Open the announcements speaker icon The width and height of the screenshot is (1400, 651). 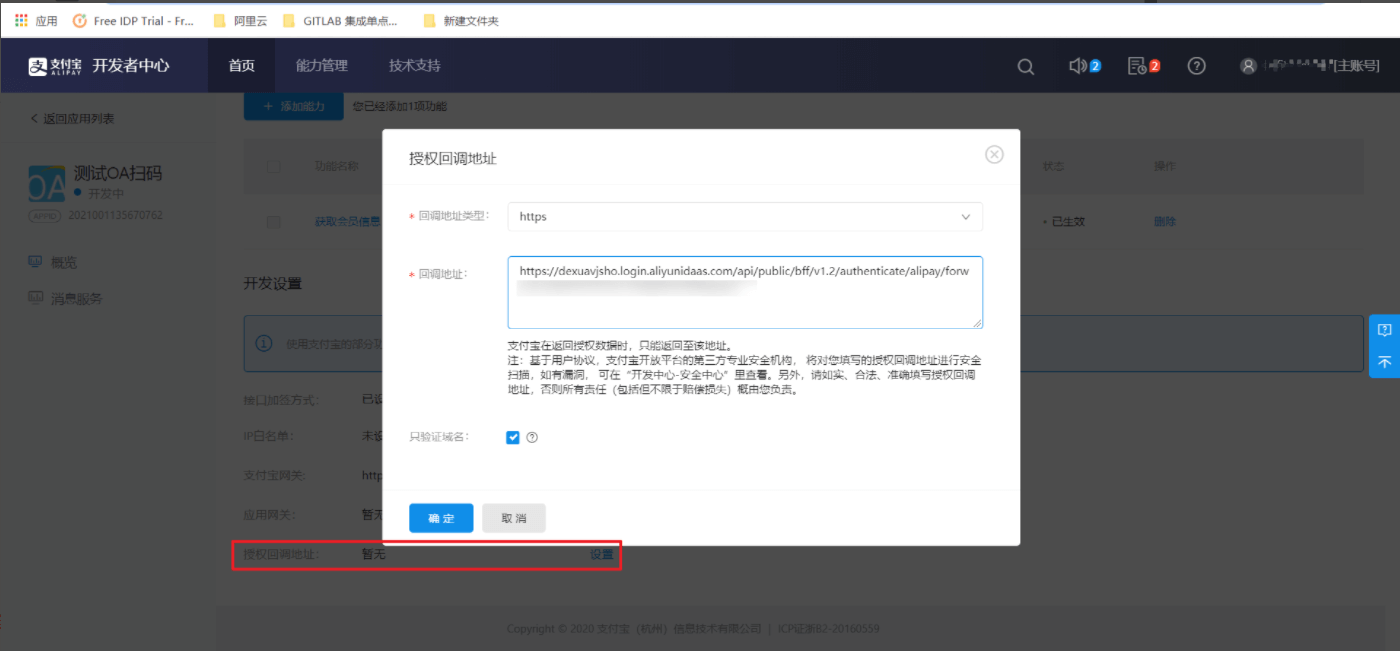pyautogui.click(x=1078, y=66)
